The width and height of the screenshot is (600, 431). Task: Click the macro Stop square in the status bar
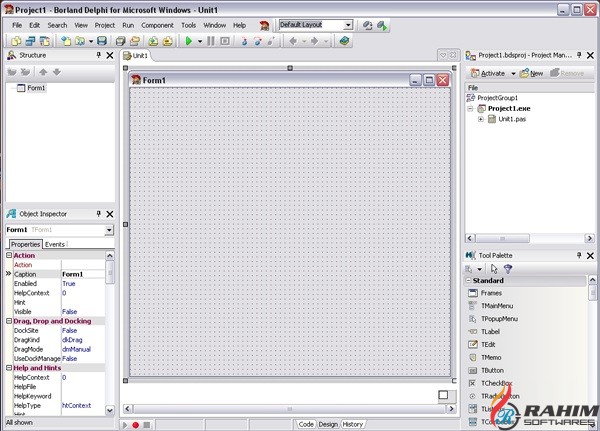click(147, 425)
